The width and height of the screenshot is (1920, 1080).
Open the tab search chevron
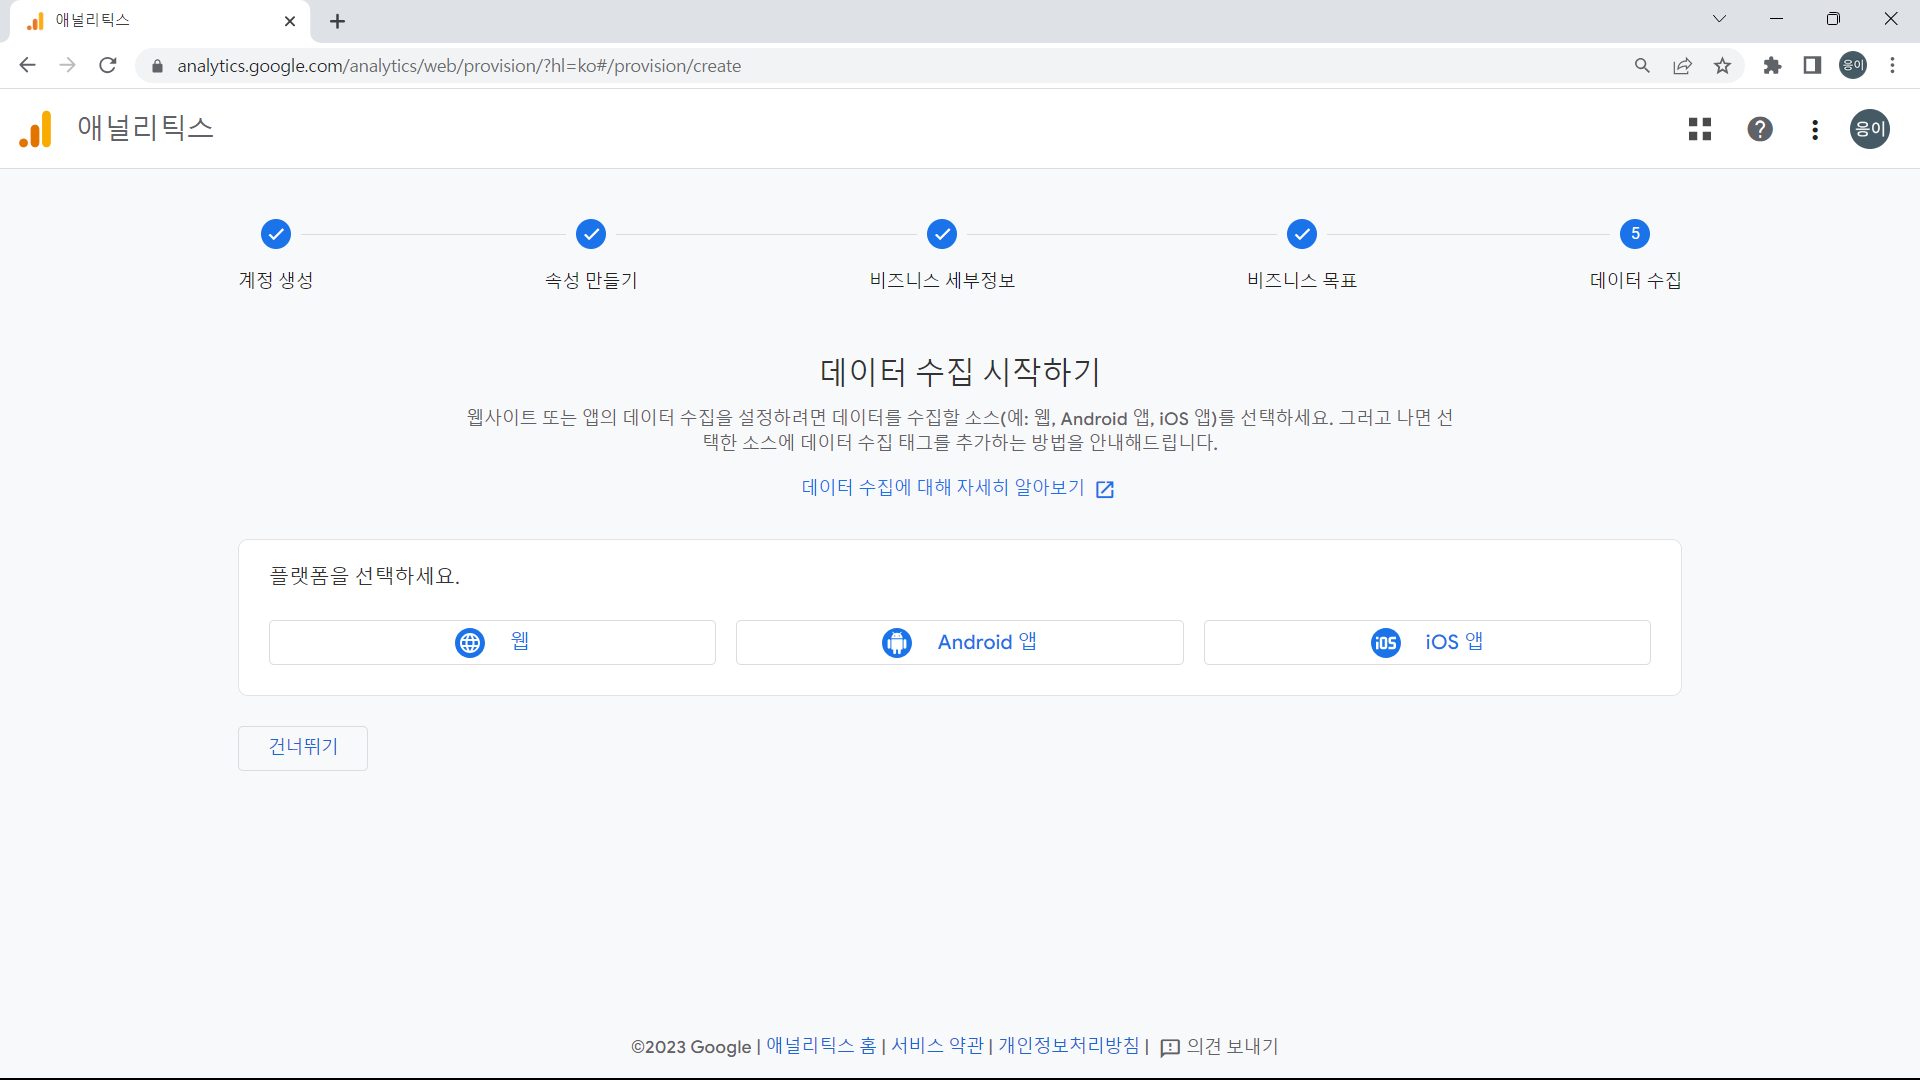point(1720,18)
